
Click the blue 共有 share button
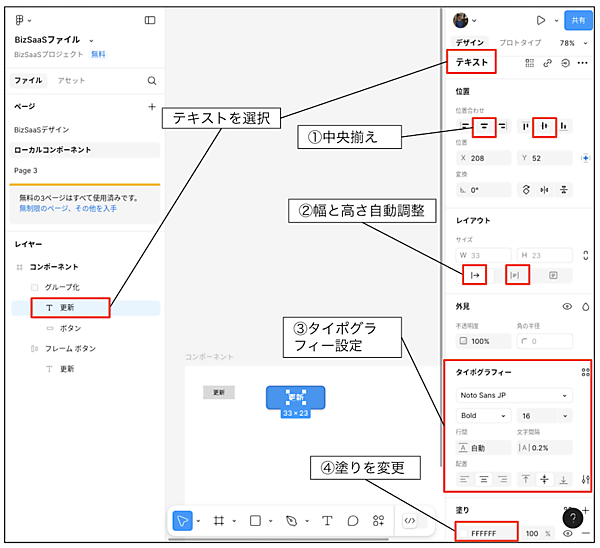pyautogui.click(x=576, y=20)
